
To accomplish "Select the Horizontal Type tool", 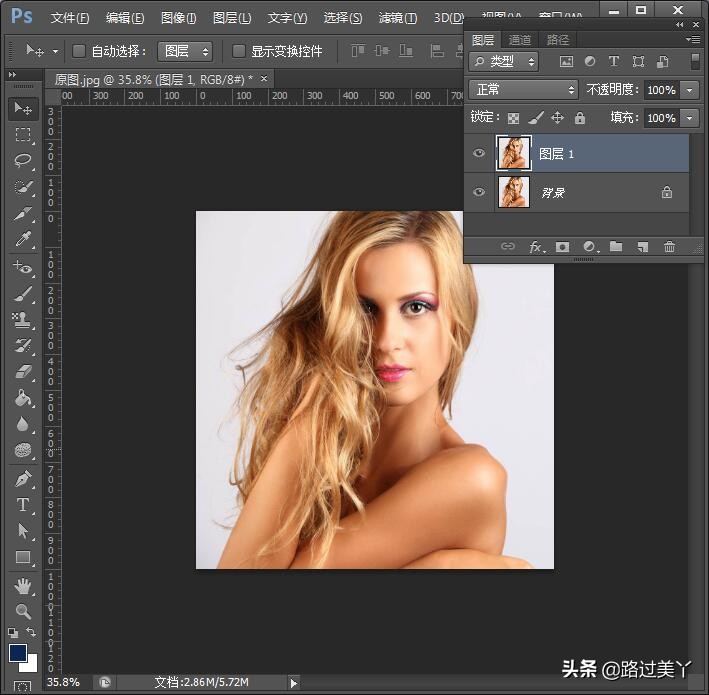I will (x=23, y=505).
